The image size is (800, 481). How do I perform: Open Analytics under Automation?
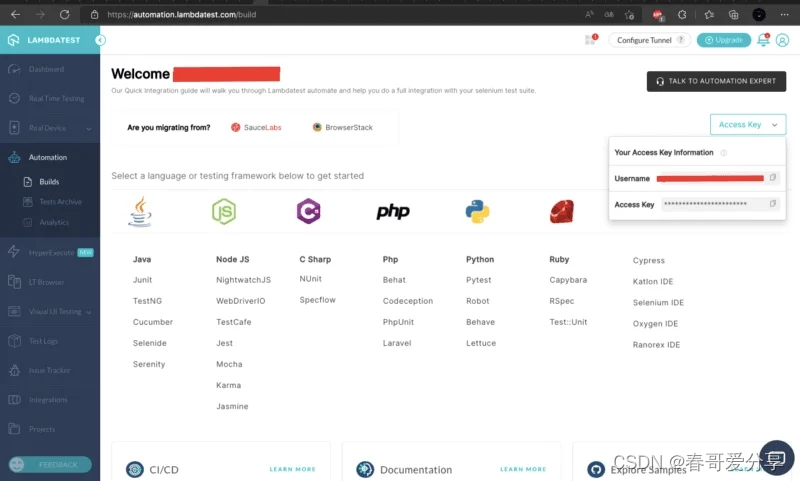[x=54, y=222]
